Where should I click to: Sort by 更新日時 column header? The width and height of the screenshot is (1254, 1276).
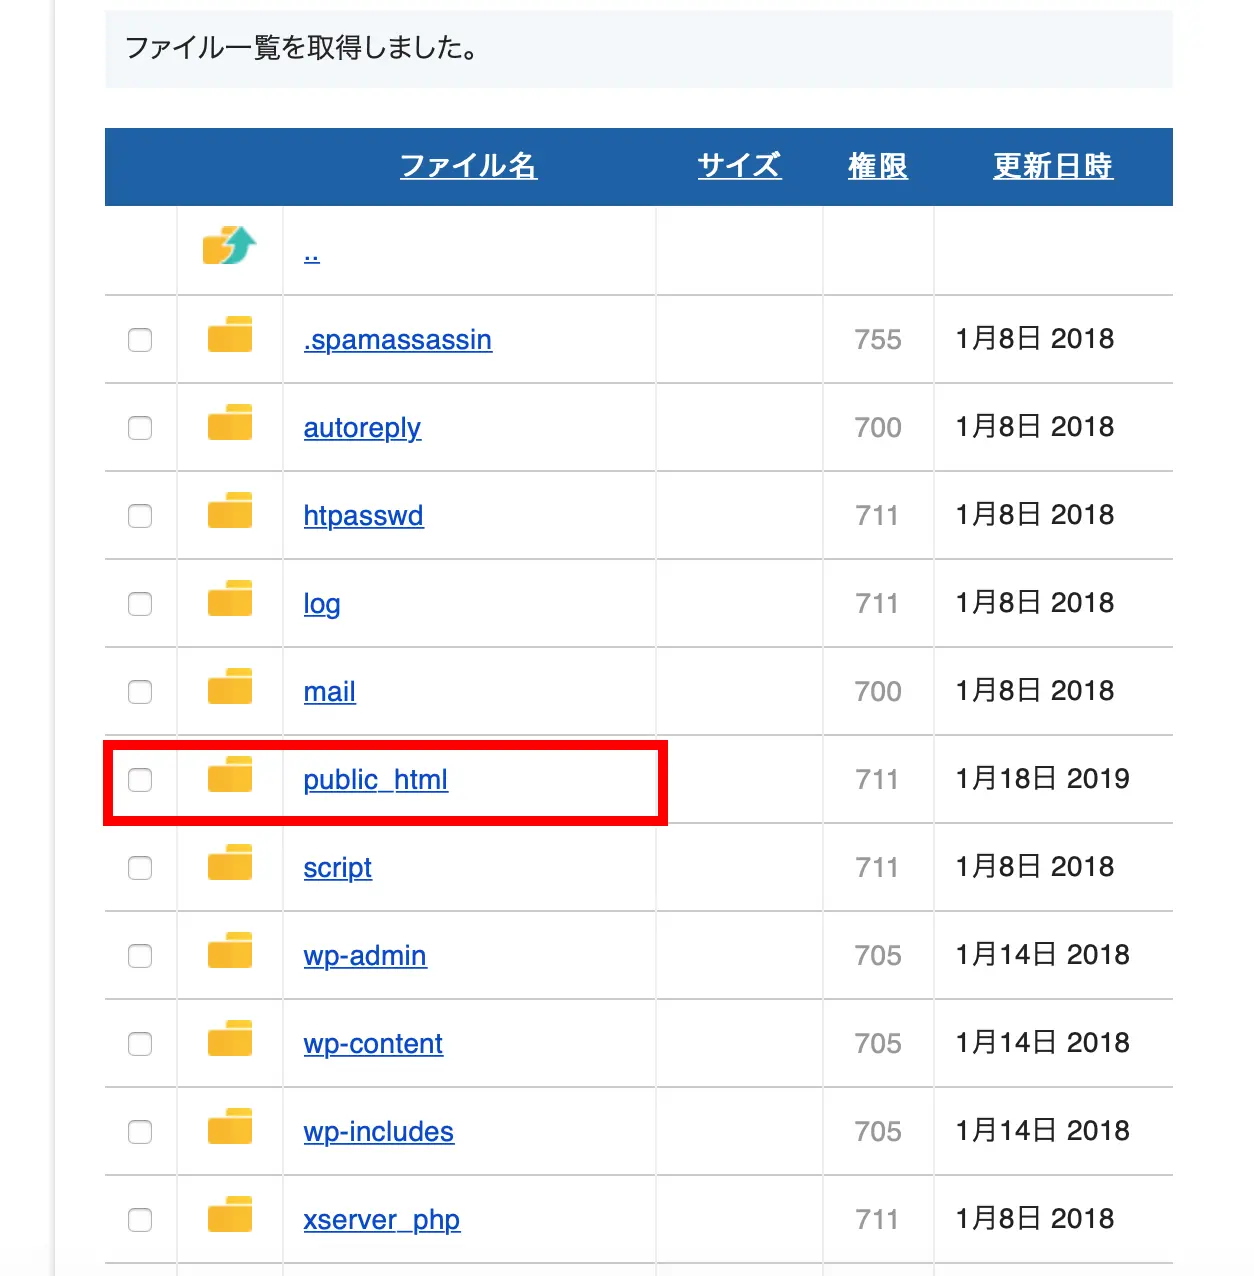coord(1052,166)
